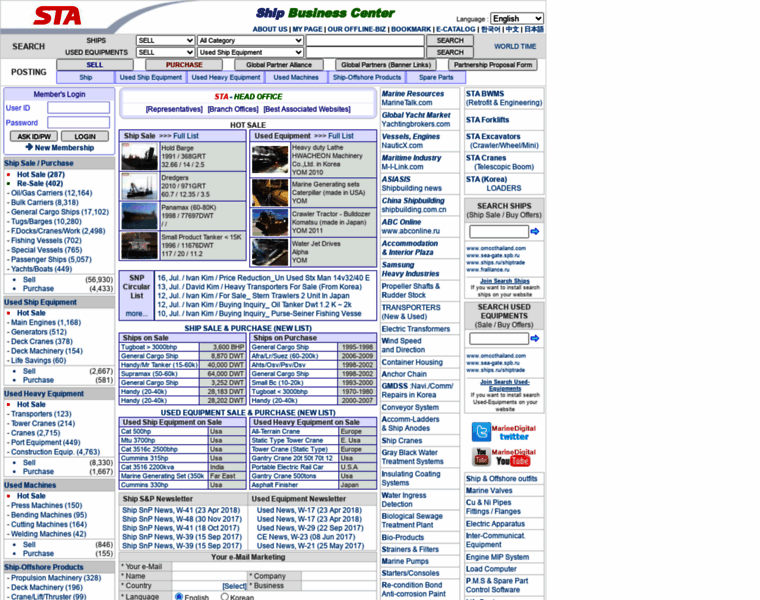Open the Used Equipments SELL dropdown
760x600 pixels.
point(165,52)
